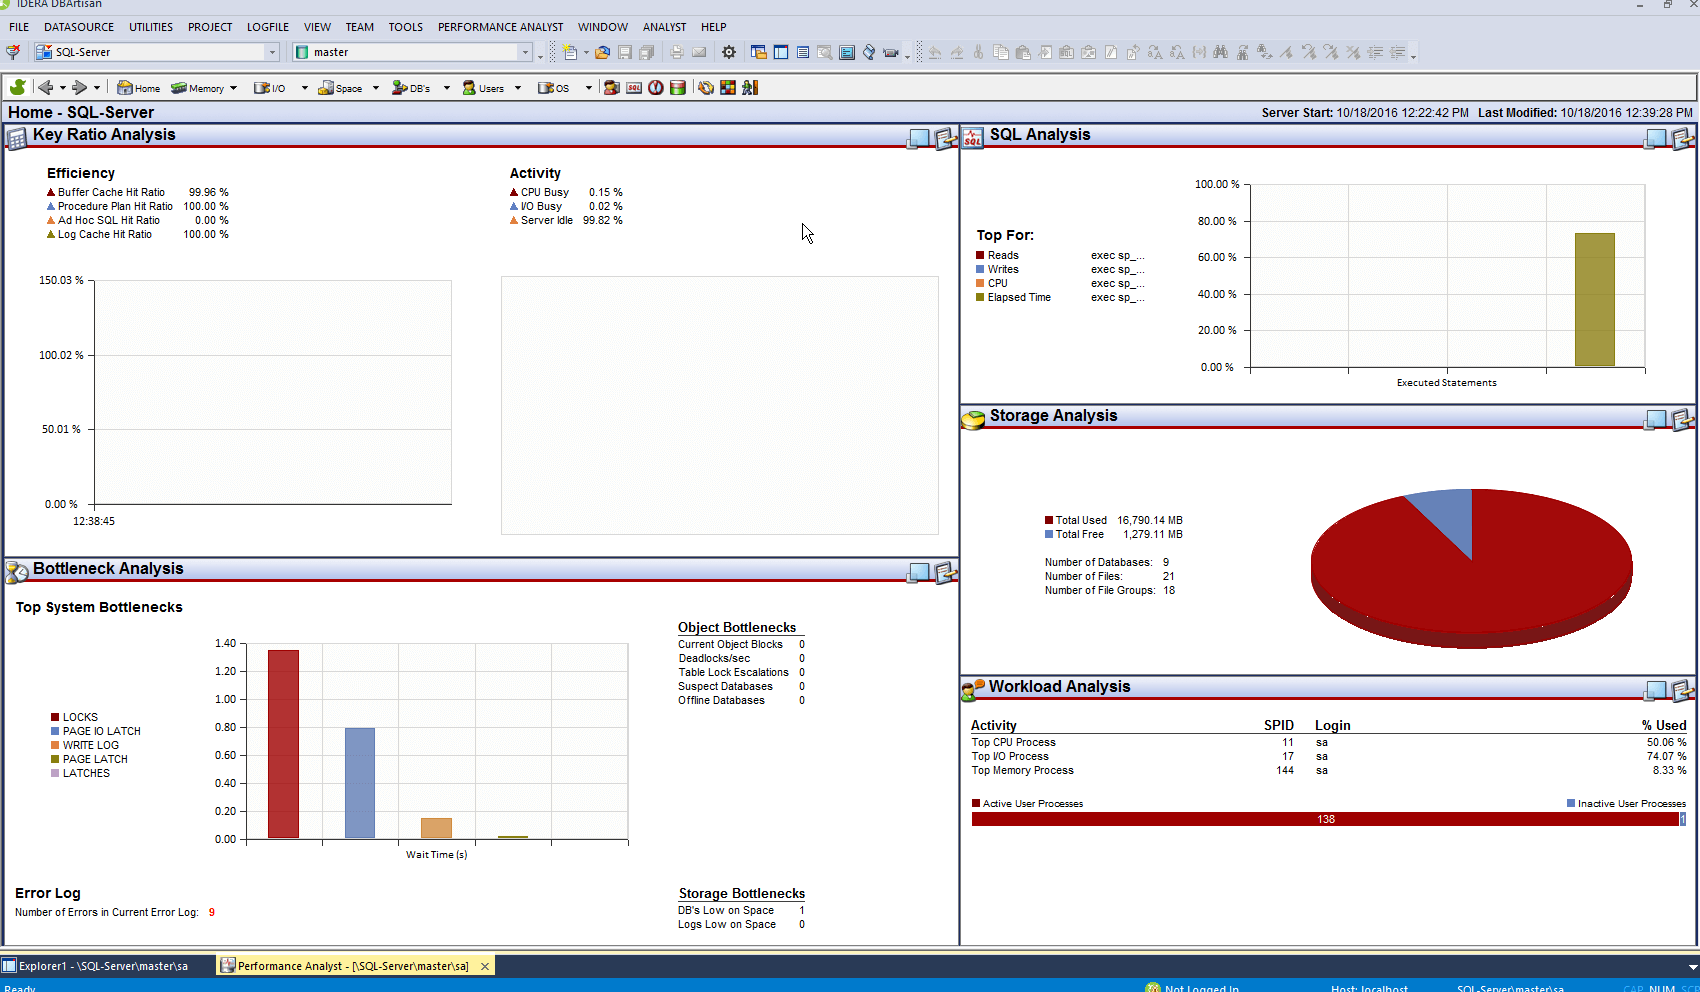Open the Home performance page
Viewport: 1700px width, 992px height.
138,88
